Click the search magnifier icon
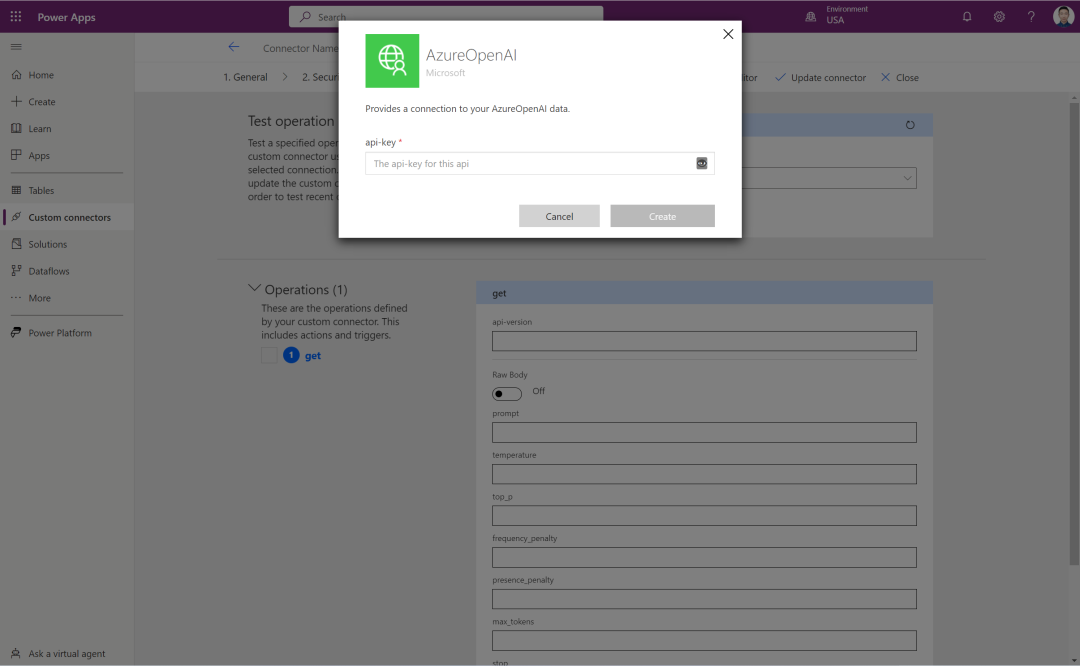 [x=305, y=17]
